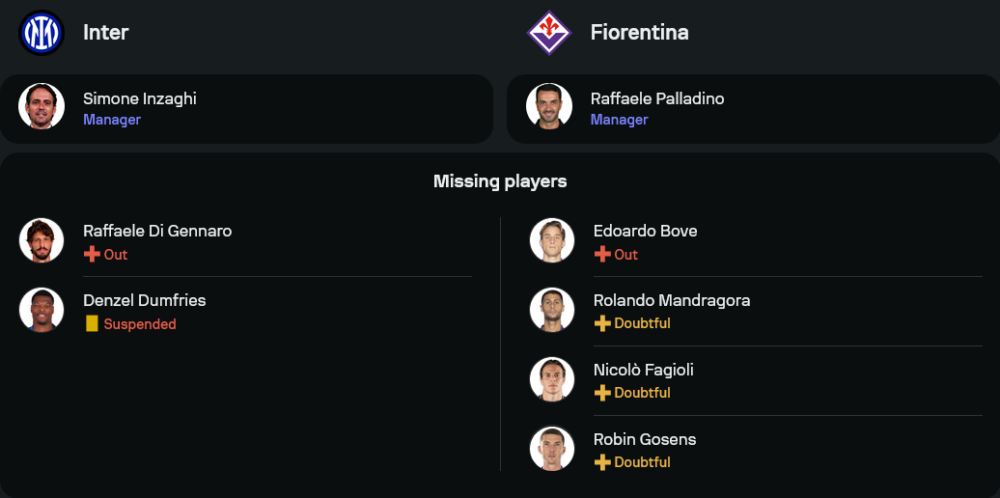
Task: Click the Missing players heading
Action: point(500,181)
